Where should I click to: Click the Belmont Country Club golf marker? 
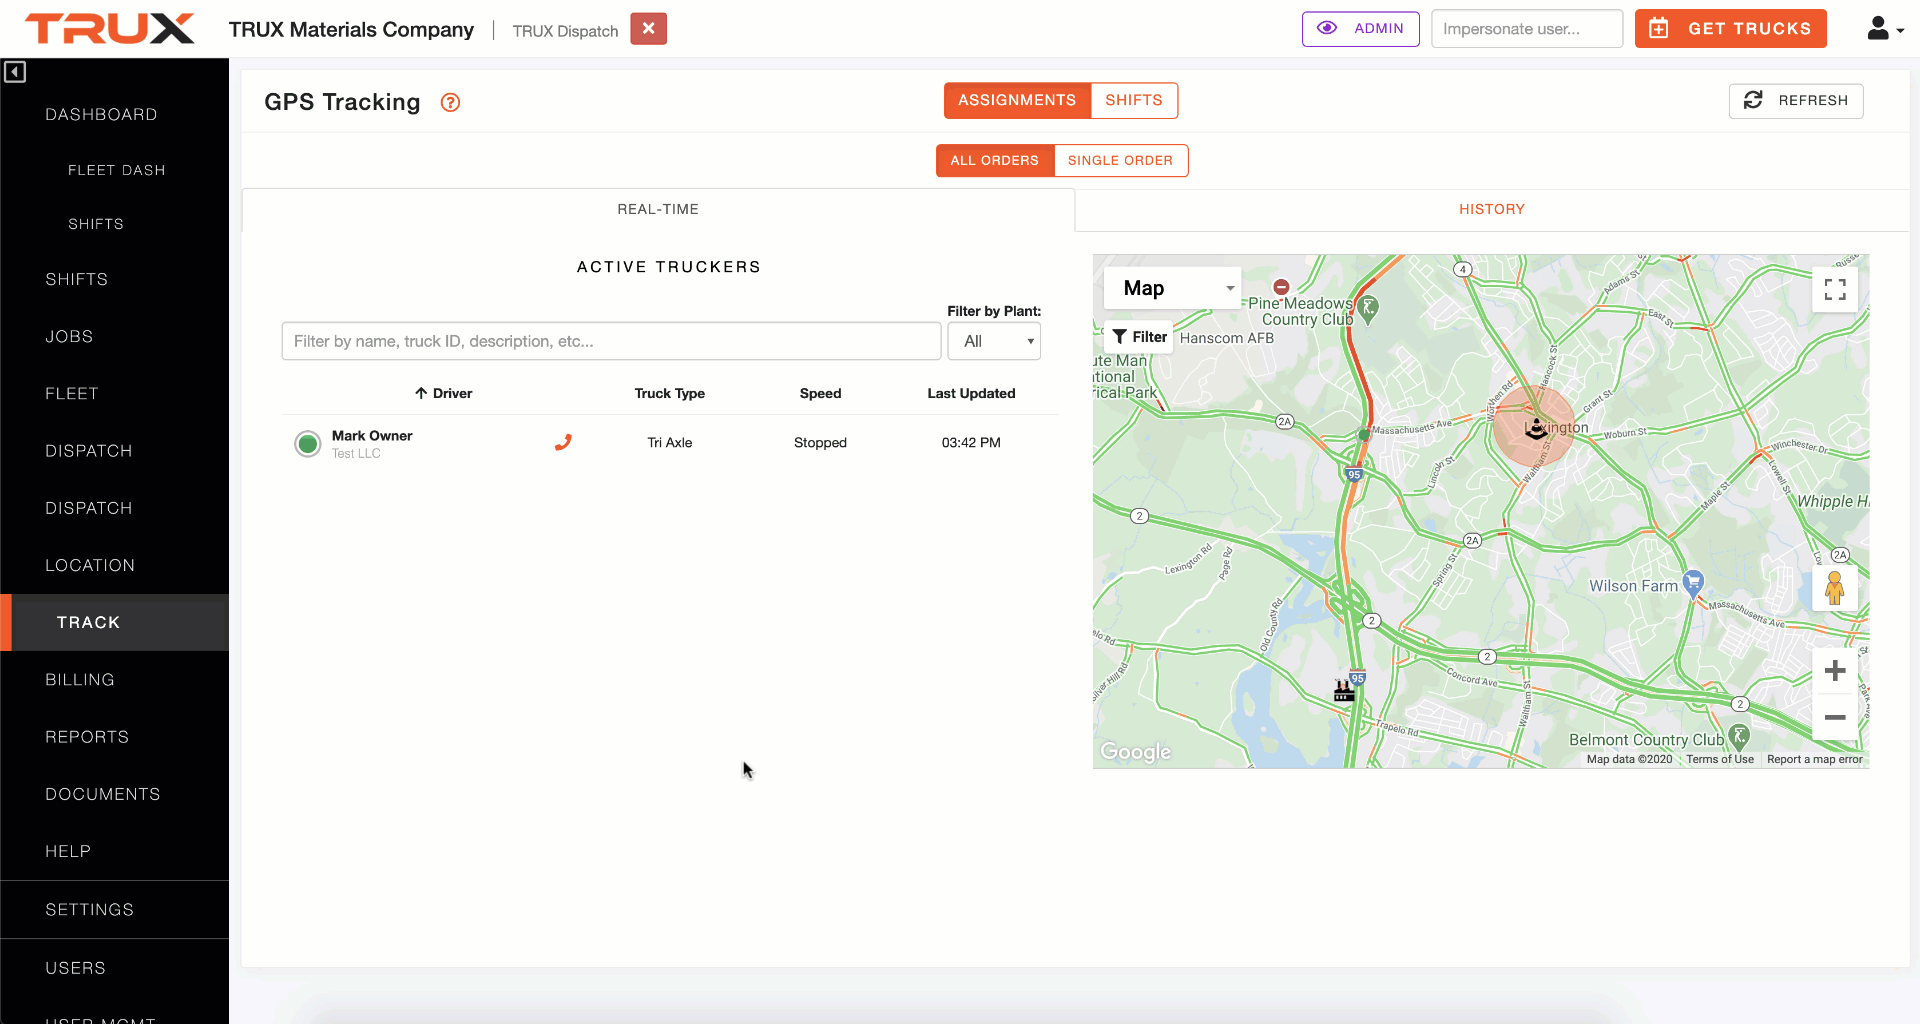pyautogui.click(x=1740, y=738)
